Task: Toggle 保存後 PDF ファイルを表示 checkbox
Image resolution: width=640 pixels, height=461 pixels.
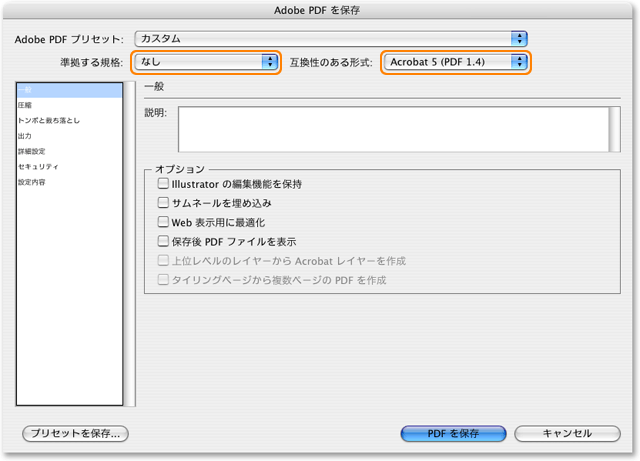Action: pos(164,241)
